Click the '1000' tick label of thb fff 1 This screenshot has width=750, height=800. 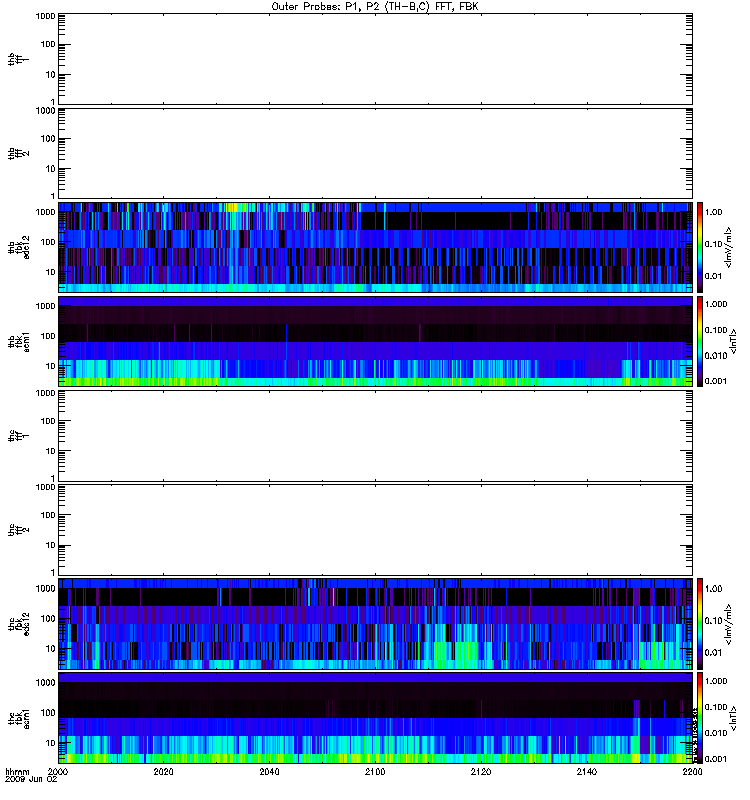(x=45, y=16)
